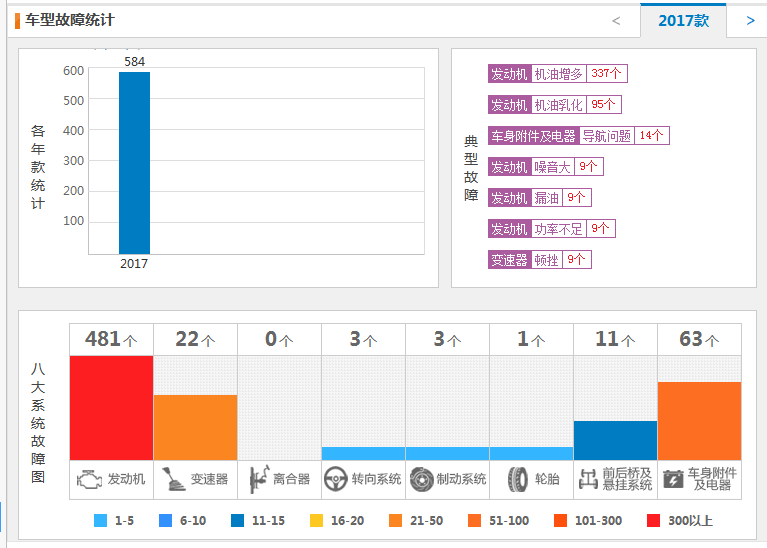Click the orange 车身附件及电器 fault bar
This screenshot has height=548, width=767.
pos(699,421)
